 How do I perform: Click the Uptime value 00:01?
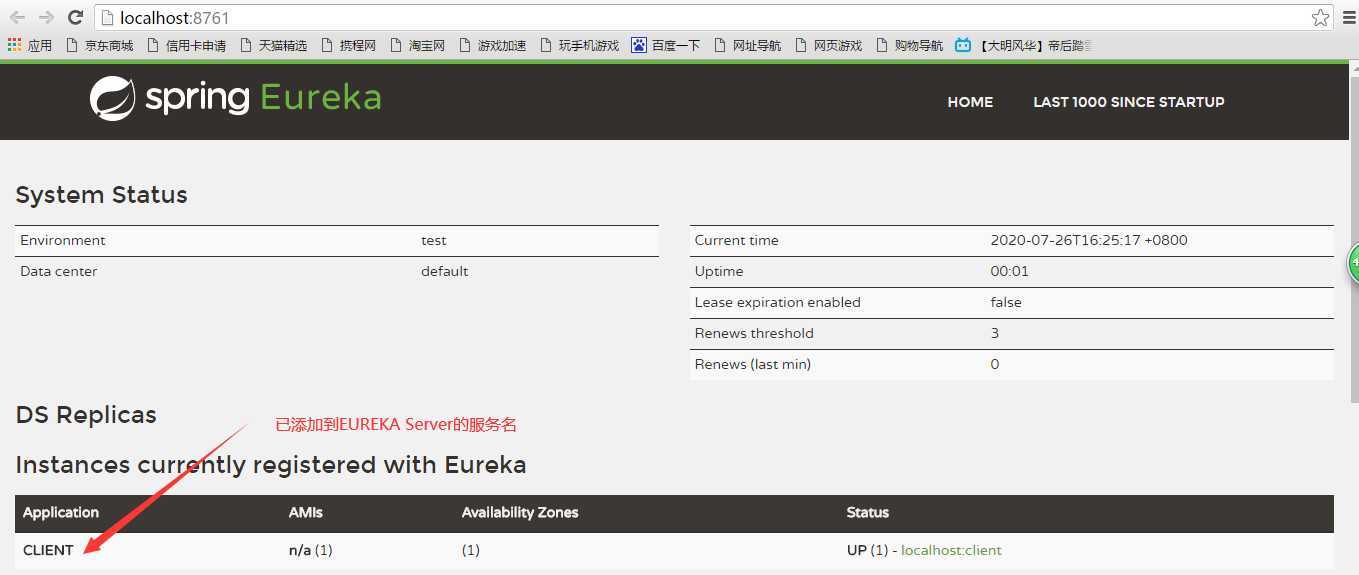pos(1009,271)
